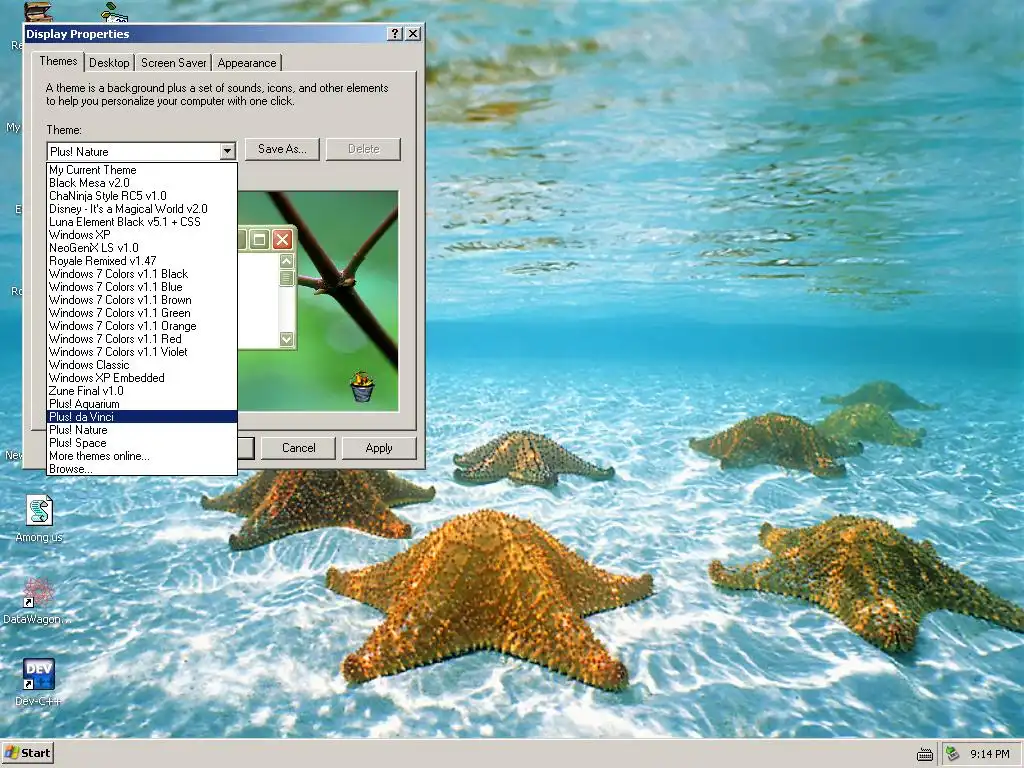The image size is (1024, 768).
Task: Select highlighted Plus! da Vinci theme
Action: pos(142,417)
